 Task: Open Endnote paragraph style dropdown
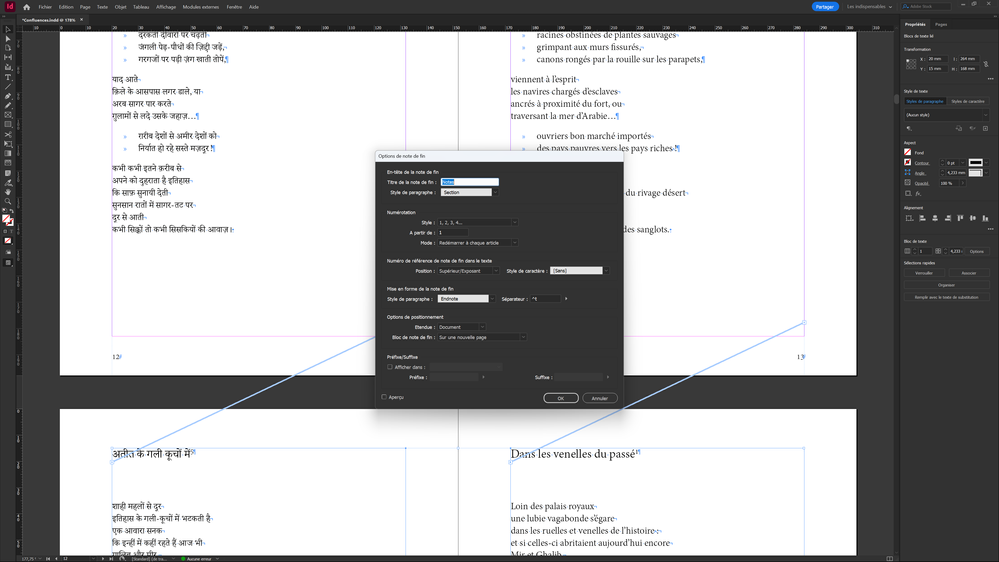coord(466,299)
